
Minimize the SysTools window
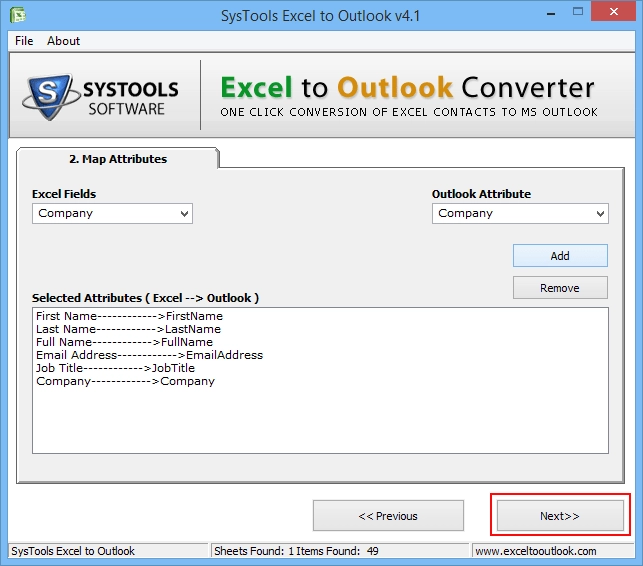[x=551, y=13]
